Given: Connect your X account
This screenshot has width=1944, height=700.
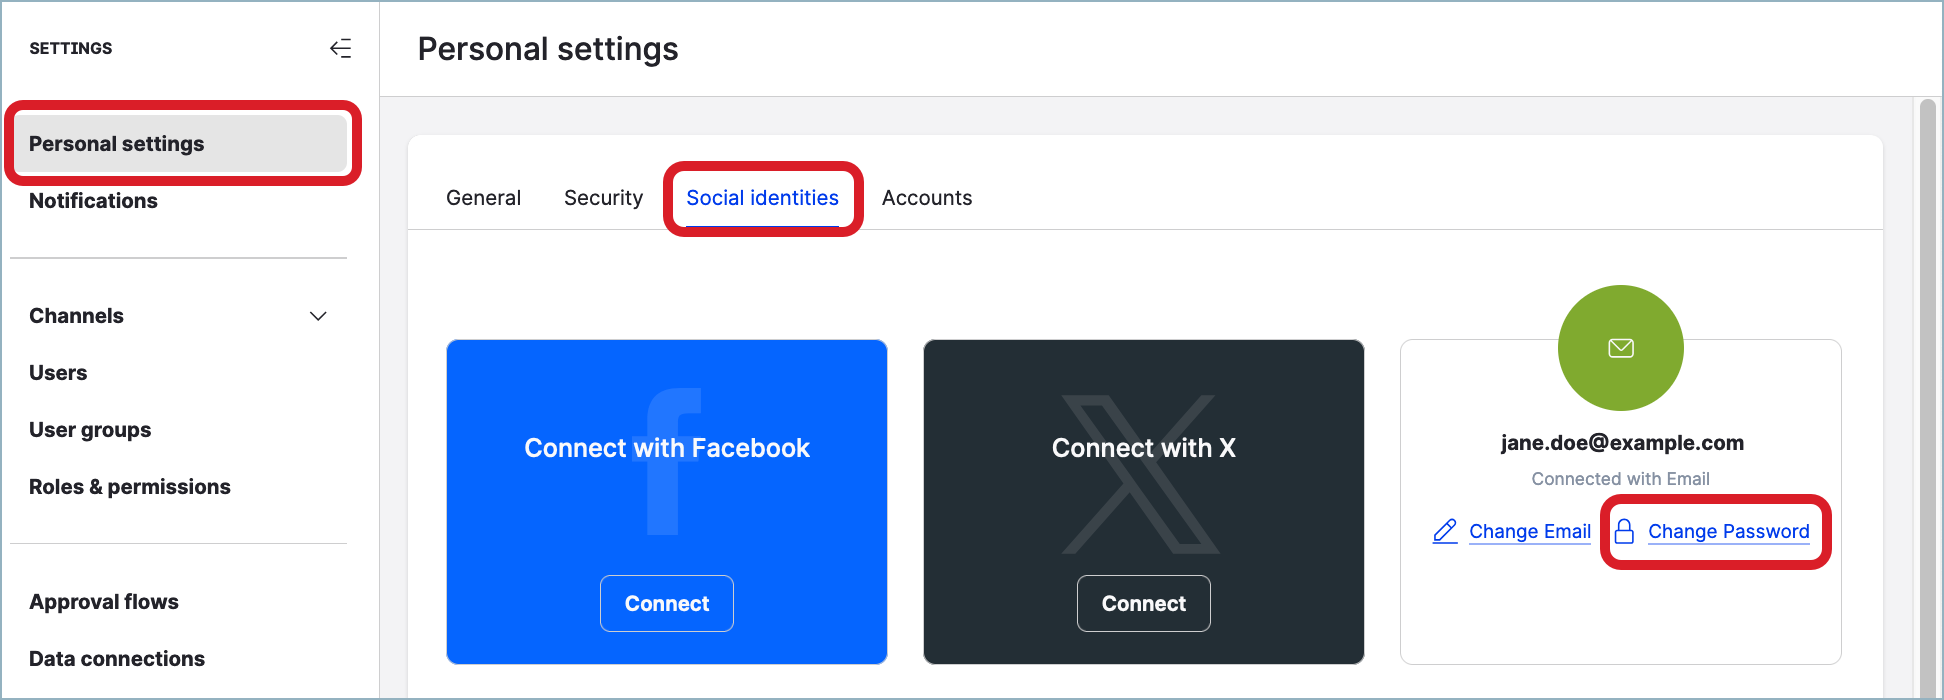Looking at the screenshot, I should coord(1143,603).
